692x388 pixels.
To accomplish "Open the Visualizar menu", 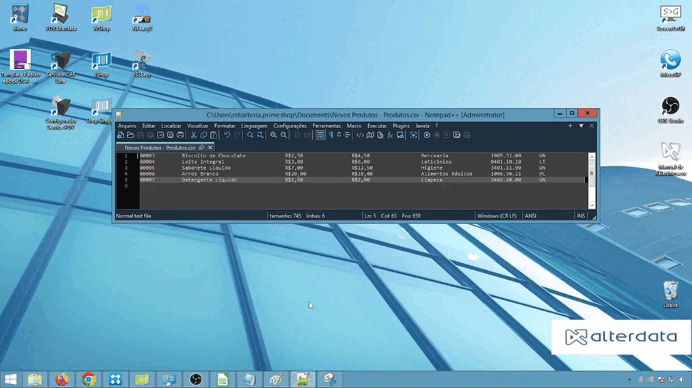I will 198,126.
